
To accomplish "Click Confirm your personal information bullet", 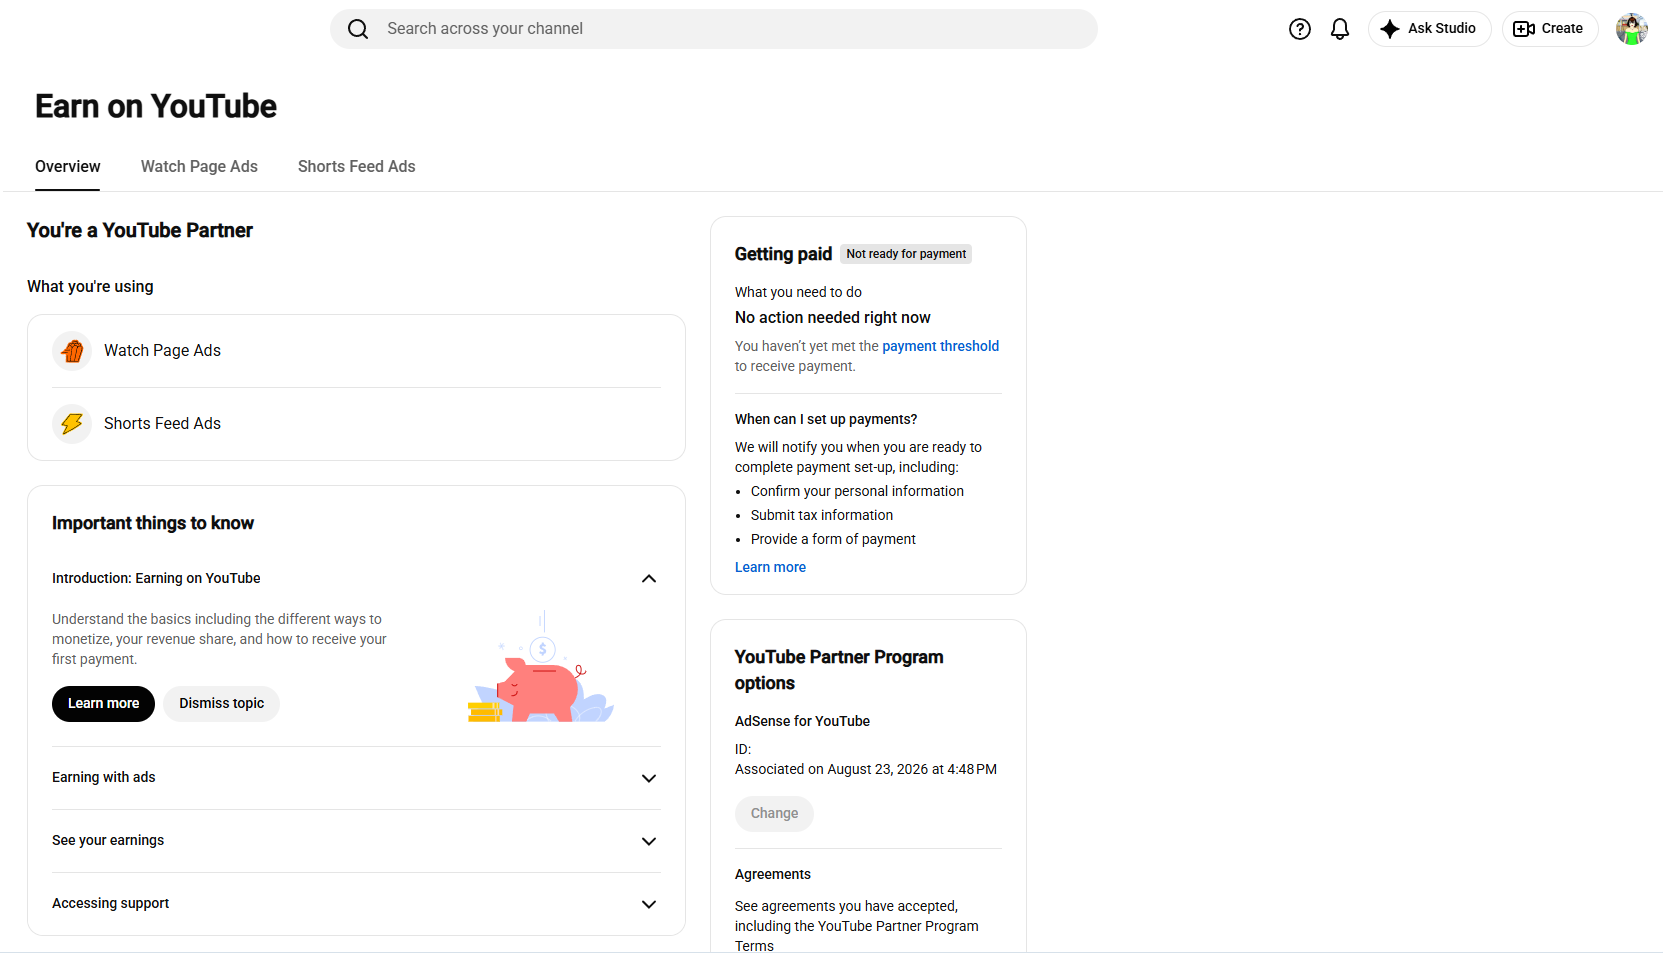I will (857, 491).
